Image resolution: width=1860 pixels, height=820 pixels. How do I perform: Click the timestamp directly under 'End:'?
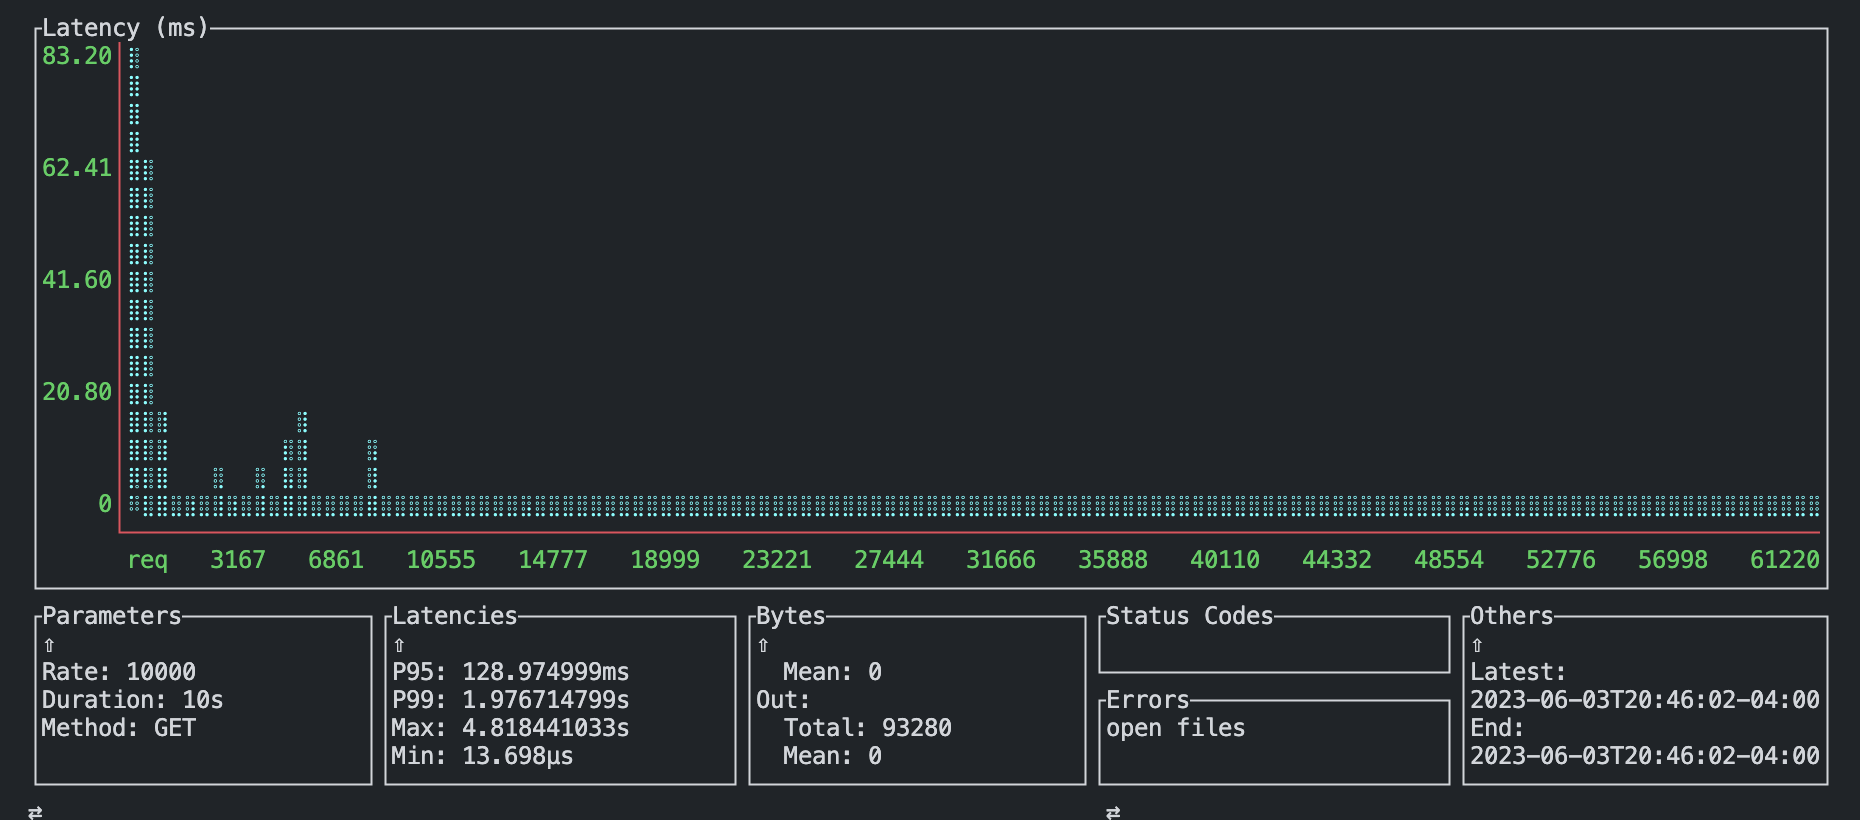coord(1645,756)
